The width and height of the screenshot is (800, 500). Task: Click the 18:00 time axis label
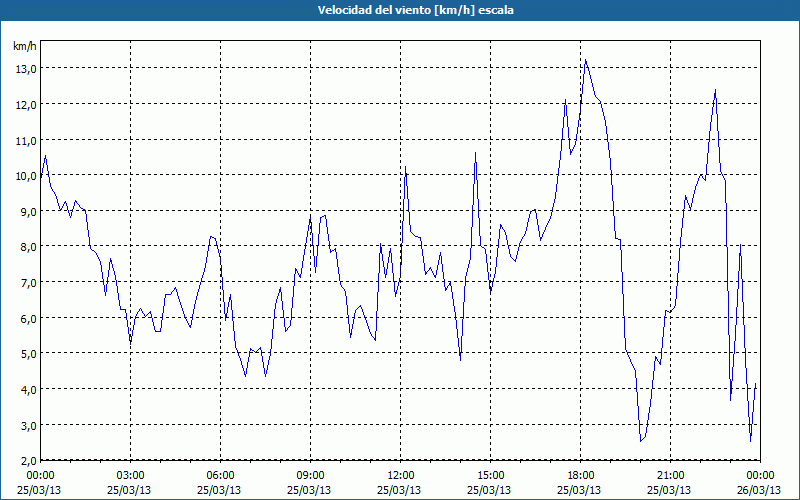click(581, 475)
